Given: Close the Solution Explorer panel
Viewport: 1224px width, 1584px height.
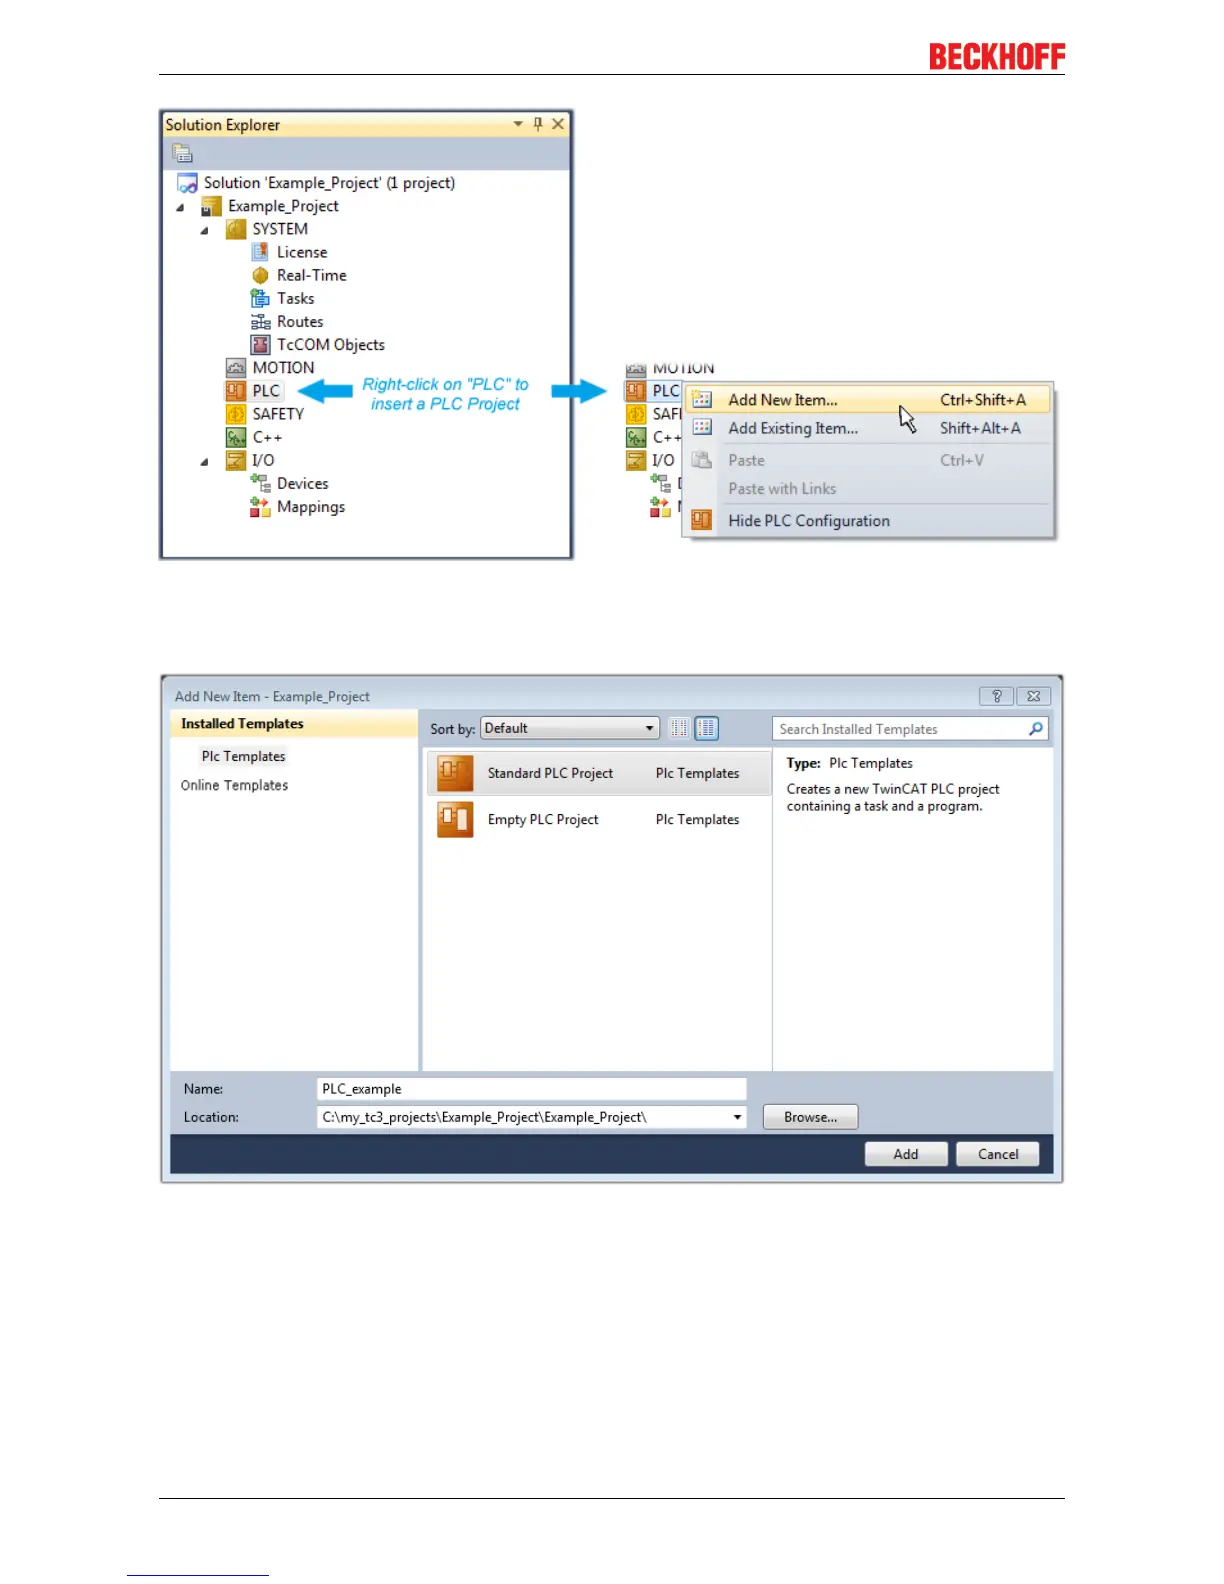Looking at the screenshot, I should pyautogui.click(x=558, y=124).
